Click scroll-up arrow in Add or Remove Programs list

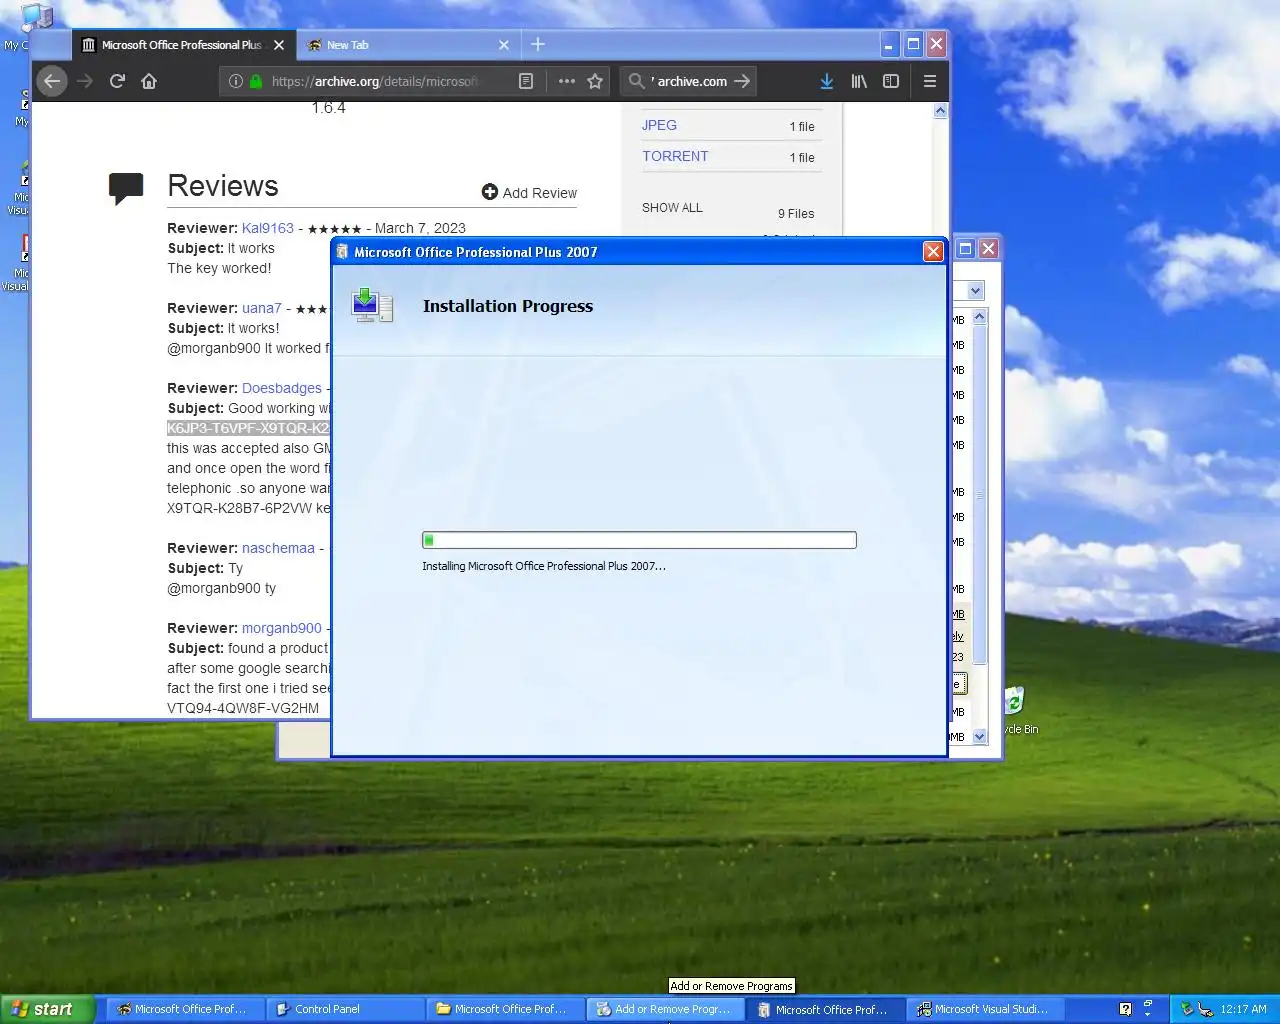point(979,316)
